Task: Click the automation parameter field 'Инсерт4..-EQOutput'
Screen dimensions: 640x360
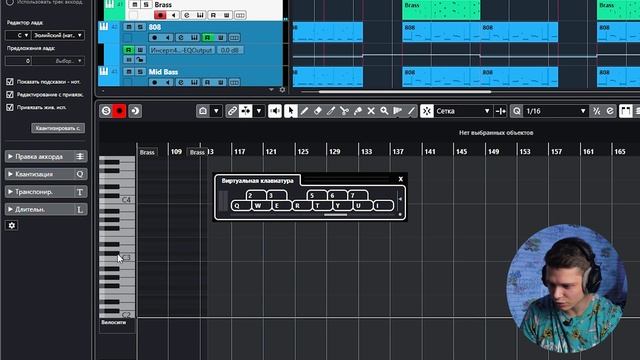Action: [x=181, y=50]
